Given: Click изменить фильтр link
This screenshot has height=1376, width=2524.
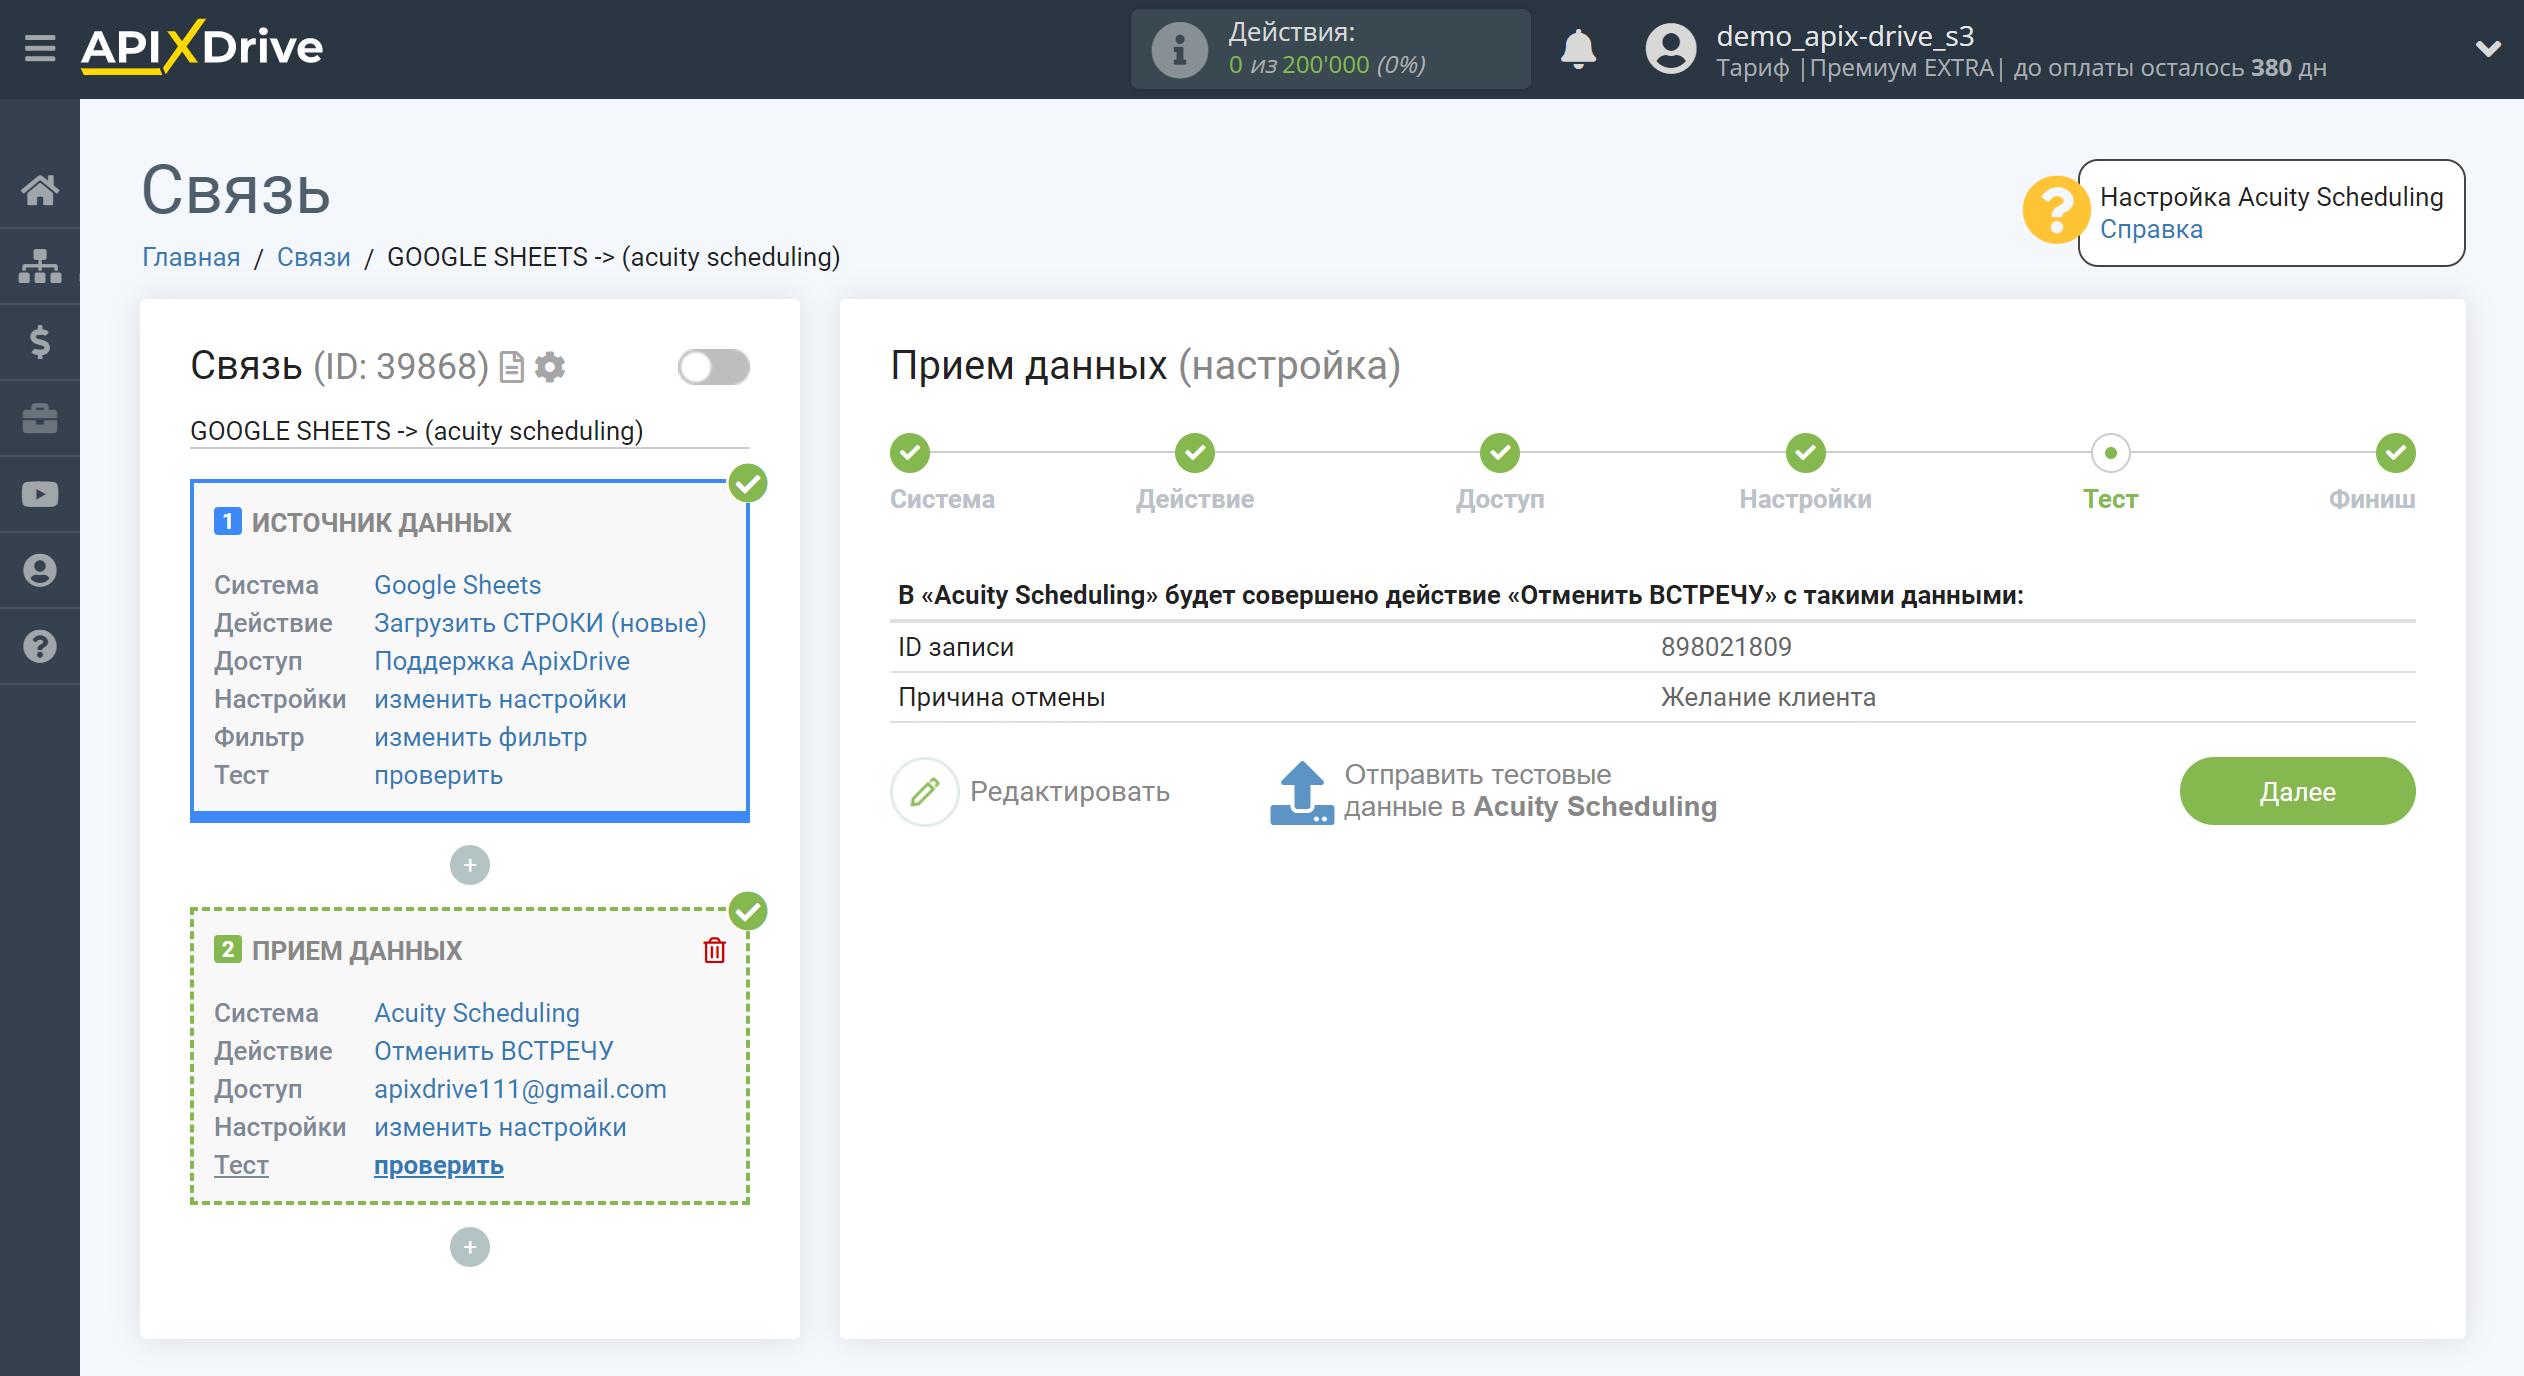Looking at the screenshot, I should 480,737.
